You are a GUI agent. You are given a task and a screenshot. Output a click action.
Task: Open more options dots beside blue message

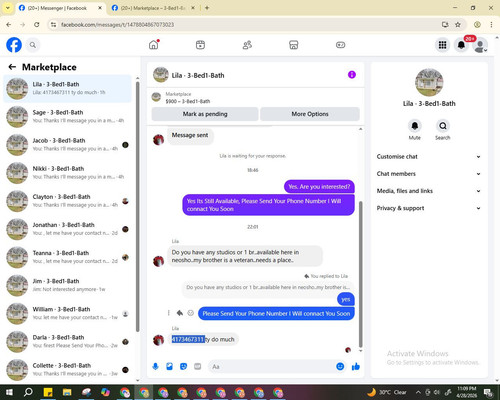(x=169, y=313)
